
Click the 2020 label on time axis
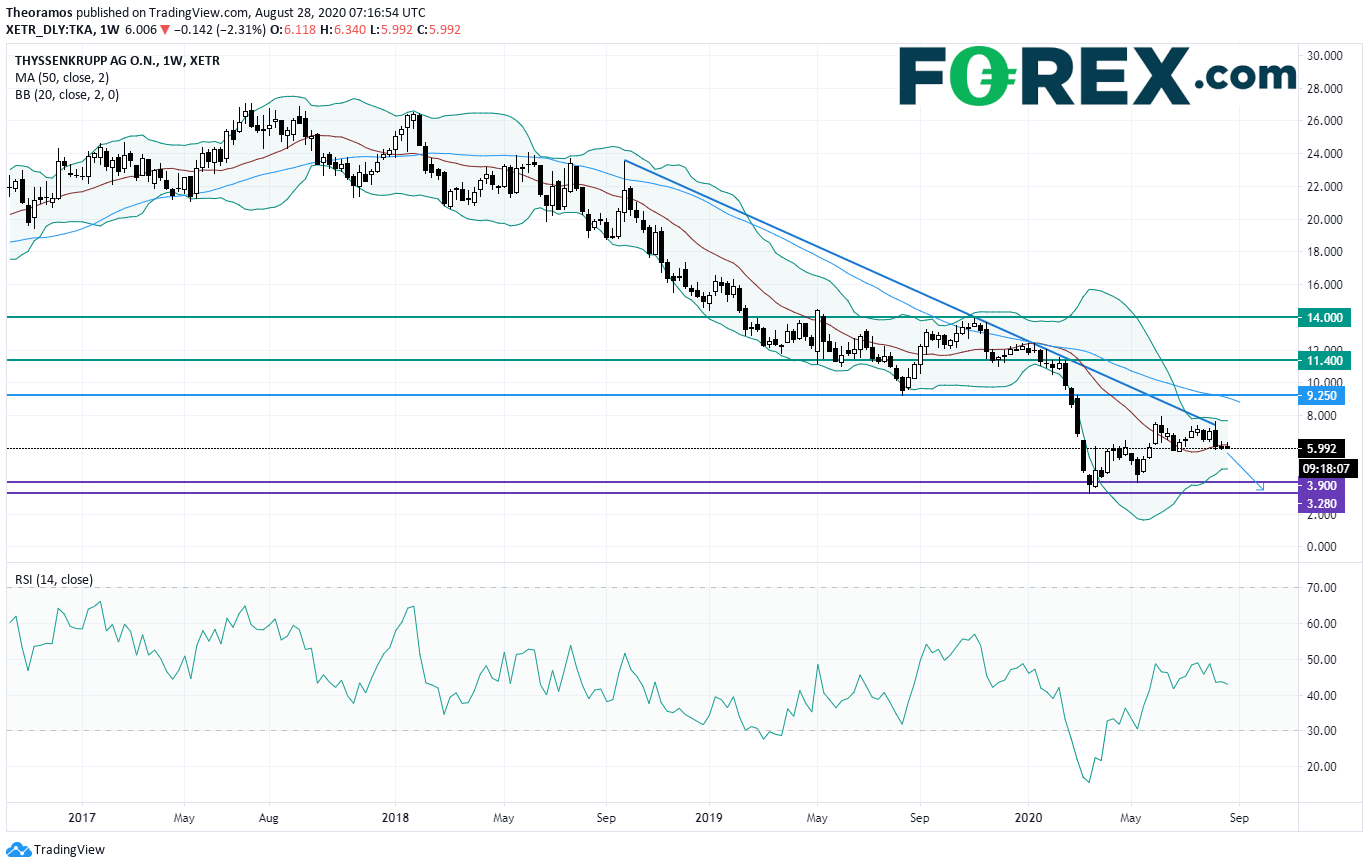click(x=1029, y=816)
